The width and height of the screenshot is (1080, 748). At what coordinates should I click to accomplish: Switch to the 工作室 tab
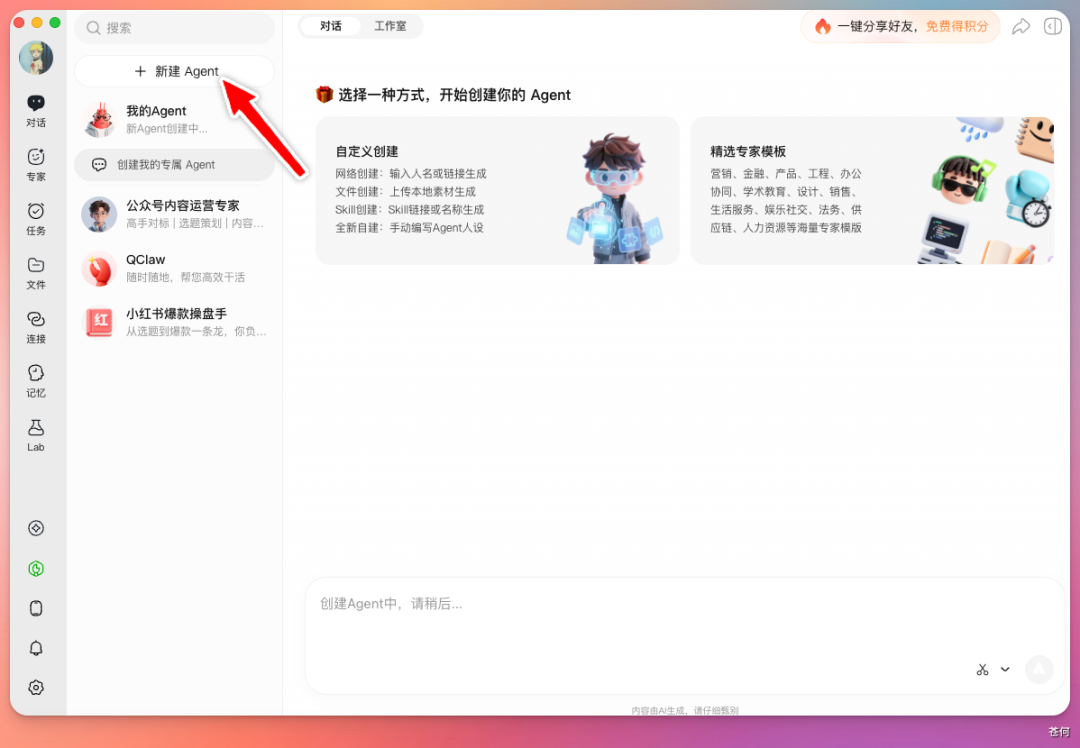click(390, 26)
